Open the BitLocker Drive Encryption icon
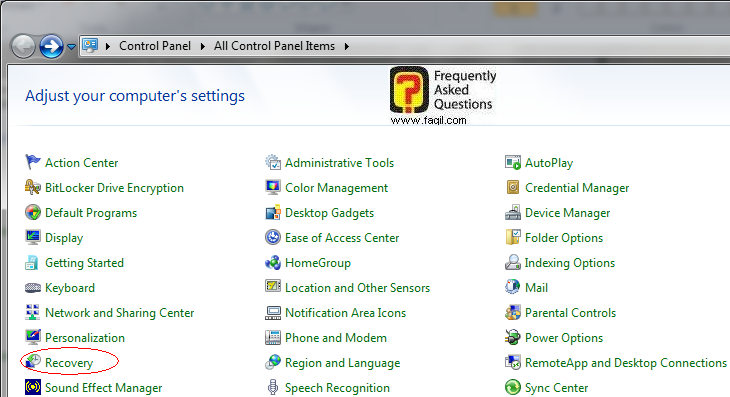 click(x=33, y=188)
